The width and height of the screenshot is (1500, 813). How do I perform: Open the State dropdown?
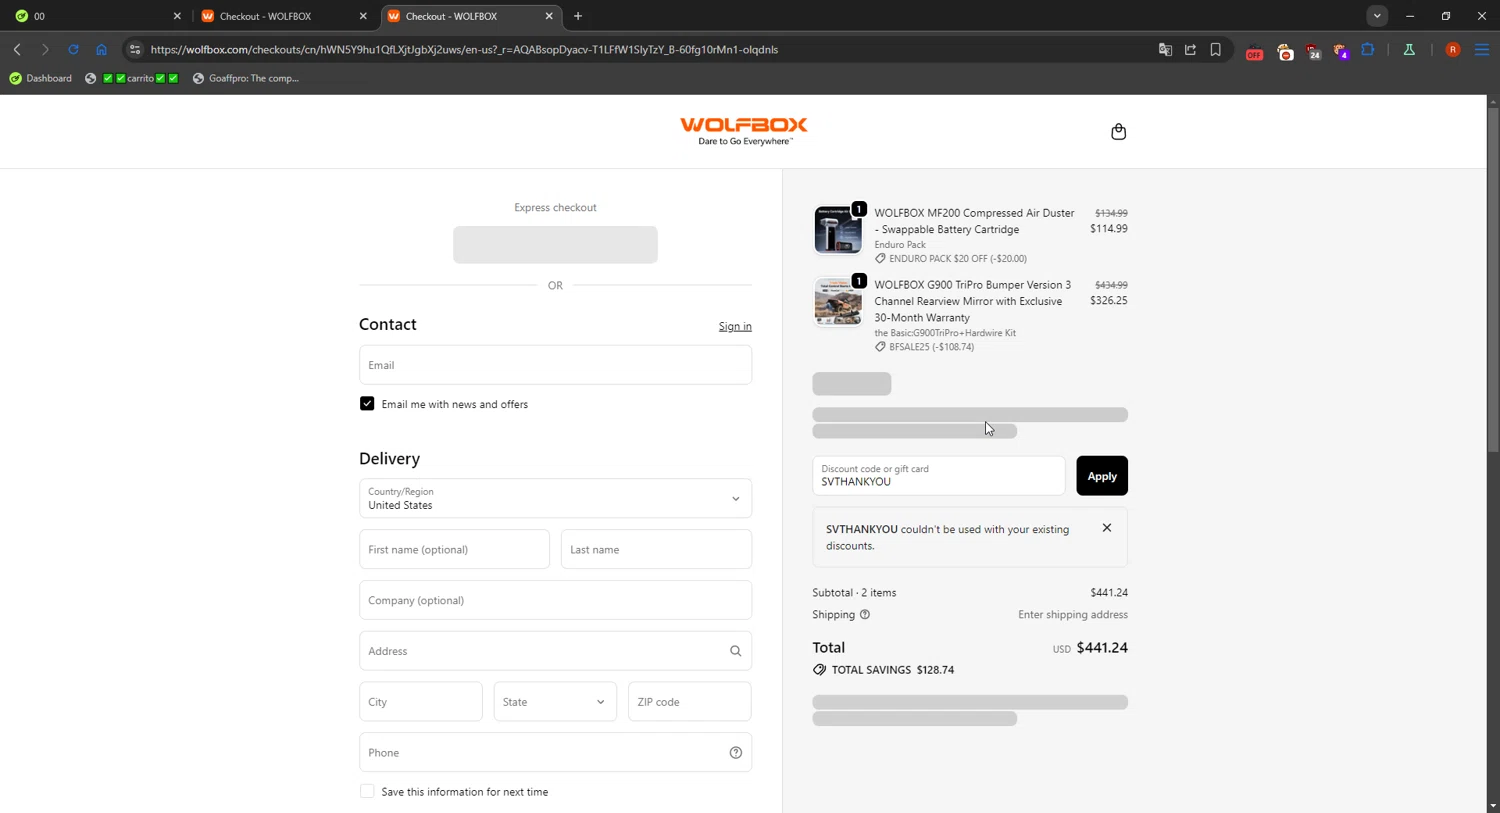pos(555,702)
